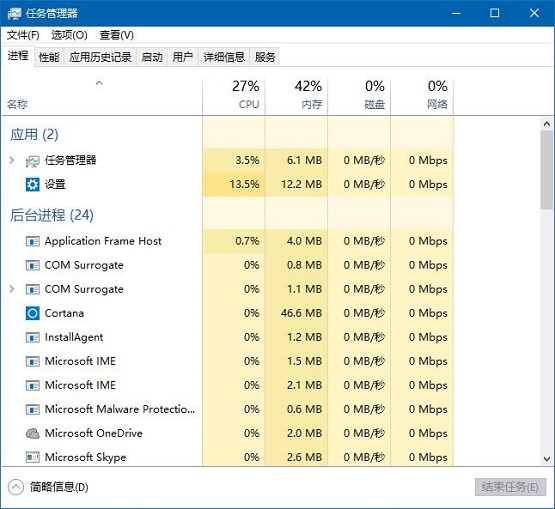This screenshot has height=509, width=555.
Task: Select the Microsoft OneDrive row name
Action: click(93, 433)
